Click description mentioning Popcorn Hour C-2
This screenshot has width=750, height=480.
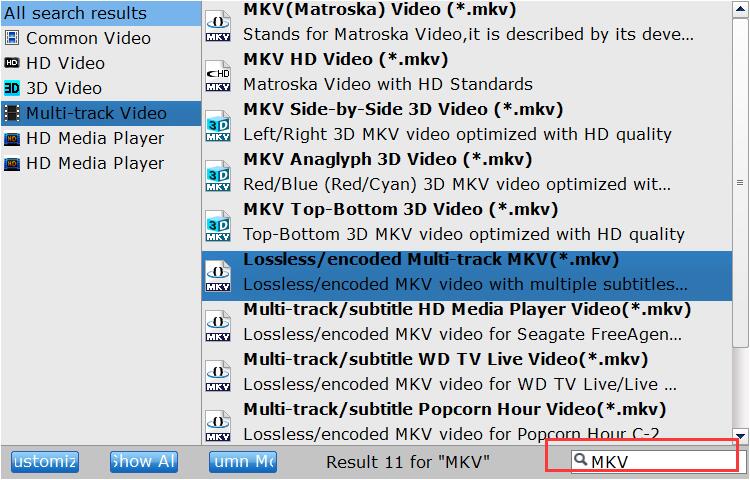[451, 434]
